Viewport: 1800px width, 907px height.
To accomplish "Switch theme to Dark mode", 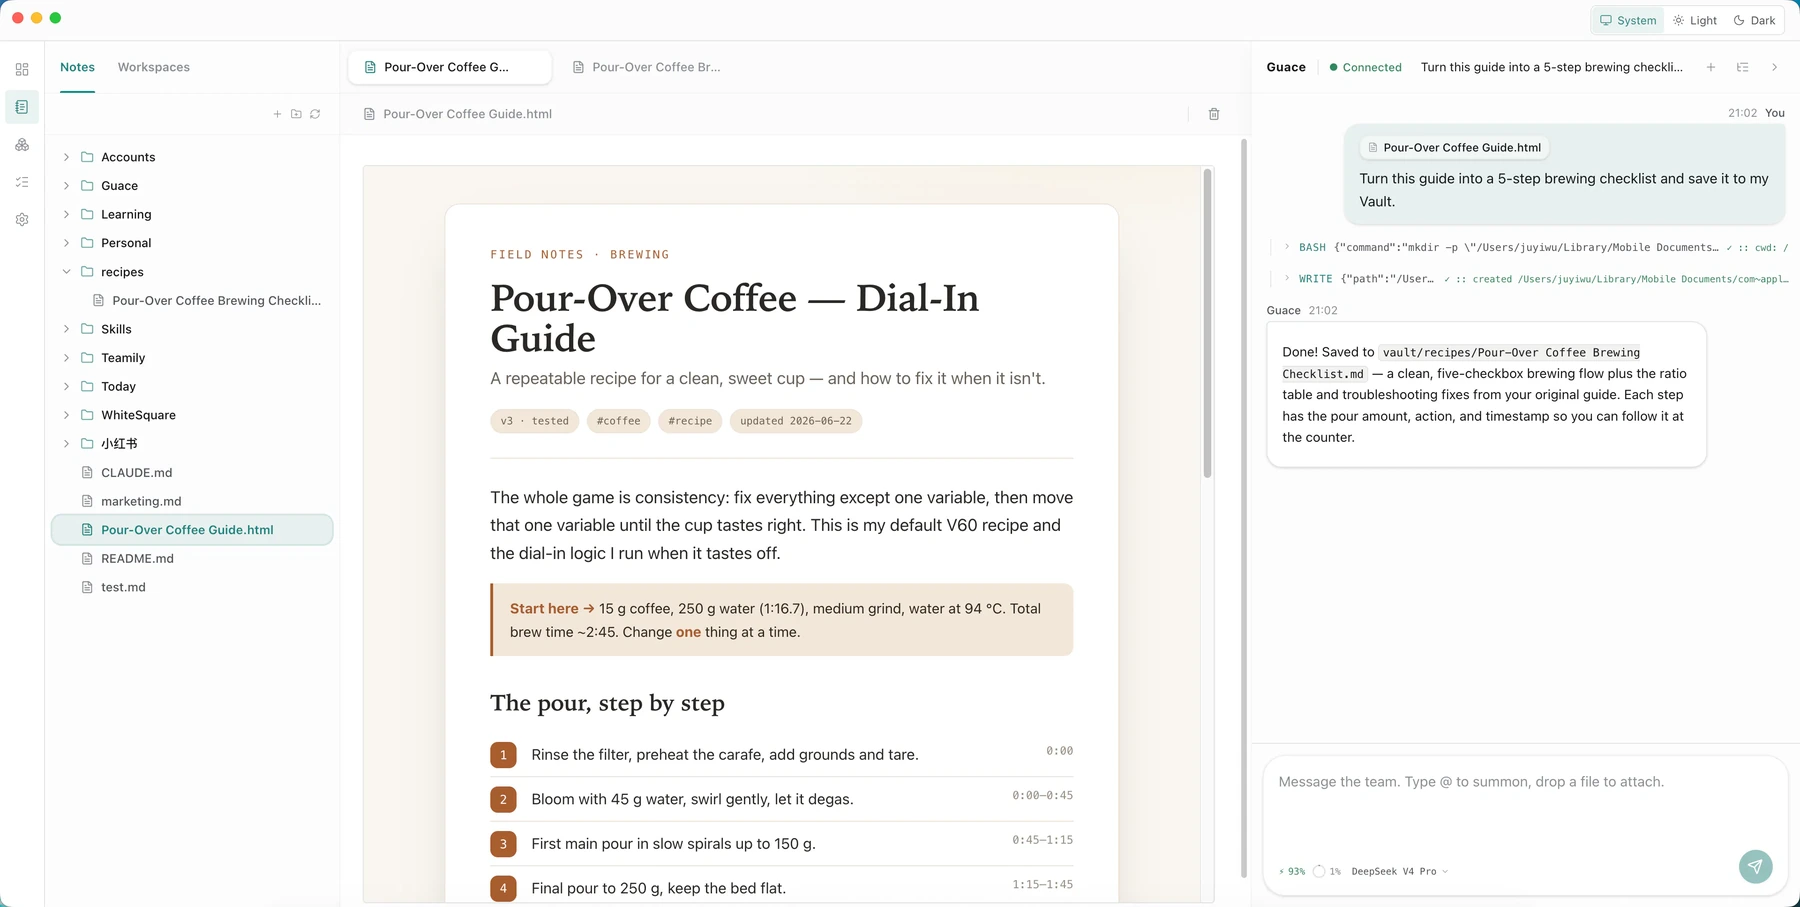I will (x=1755, y=20).
